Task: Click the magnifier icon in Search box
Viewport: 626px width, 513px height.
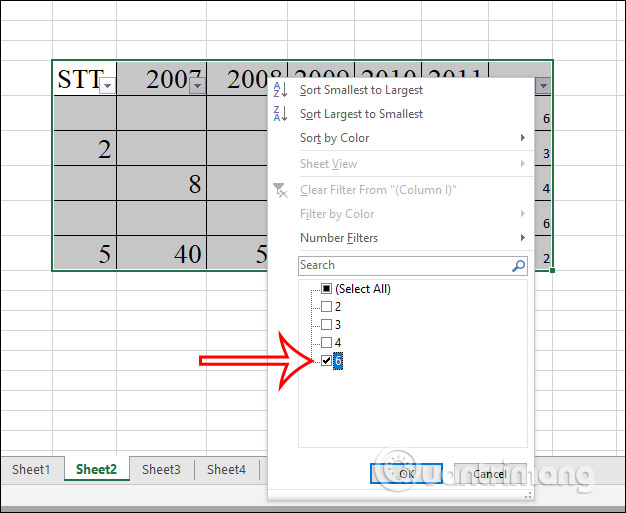Action: tap(518, 266)
